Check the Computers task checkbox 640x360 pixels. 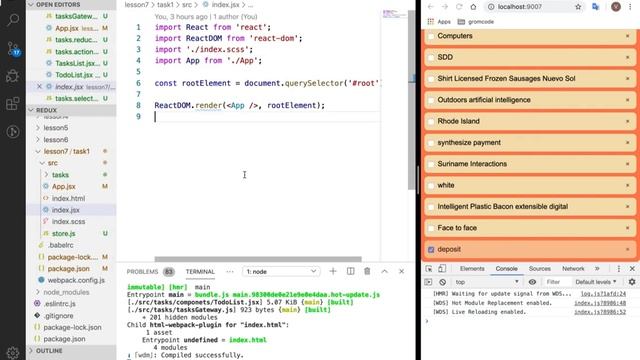431,36
